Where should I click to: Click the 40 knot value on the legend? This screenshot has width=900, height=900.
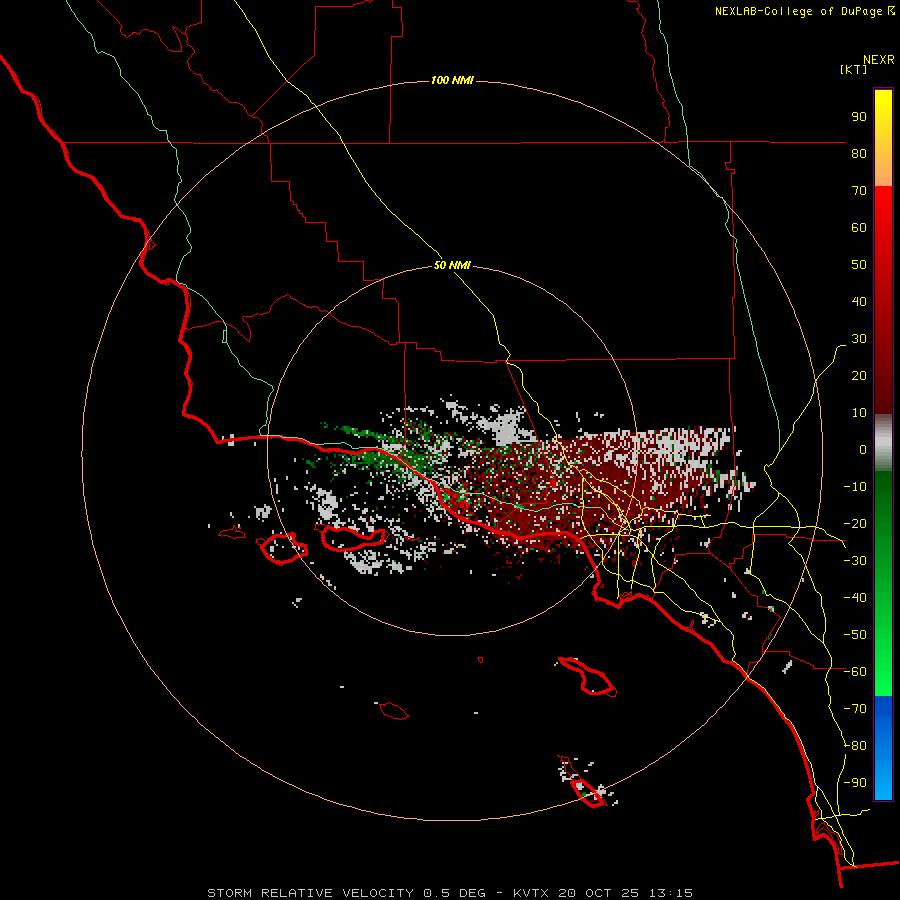[x=859, y=301]
